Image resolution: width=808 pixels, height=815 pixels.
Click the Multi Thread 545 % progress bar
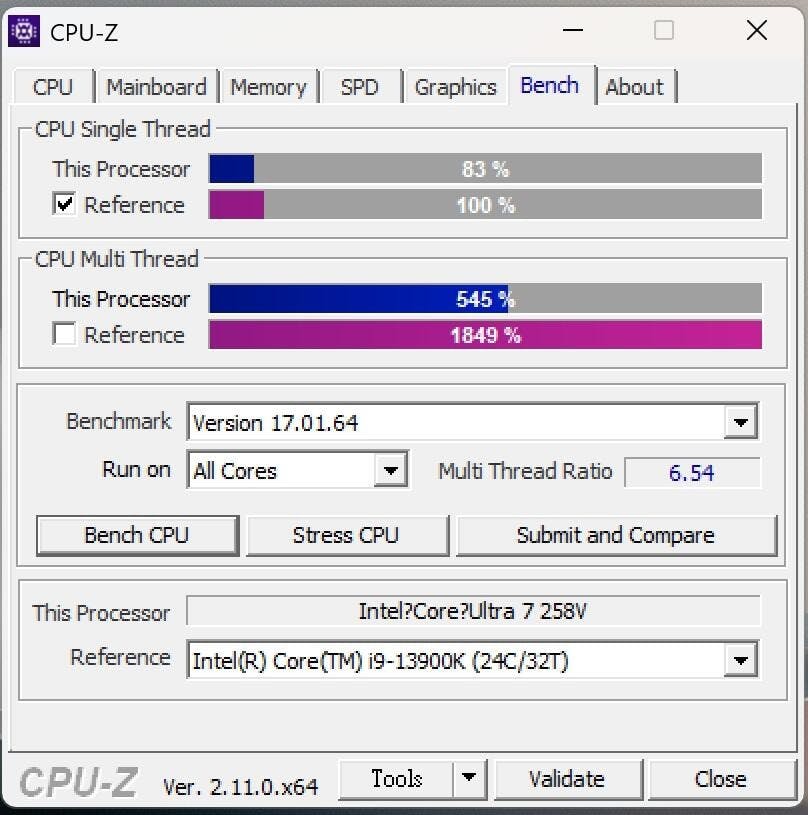[485, 298]
